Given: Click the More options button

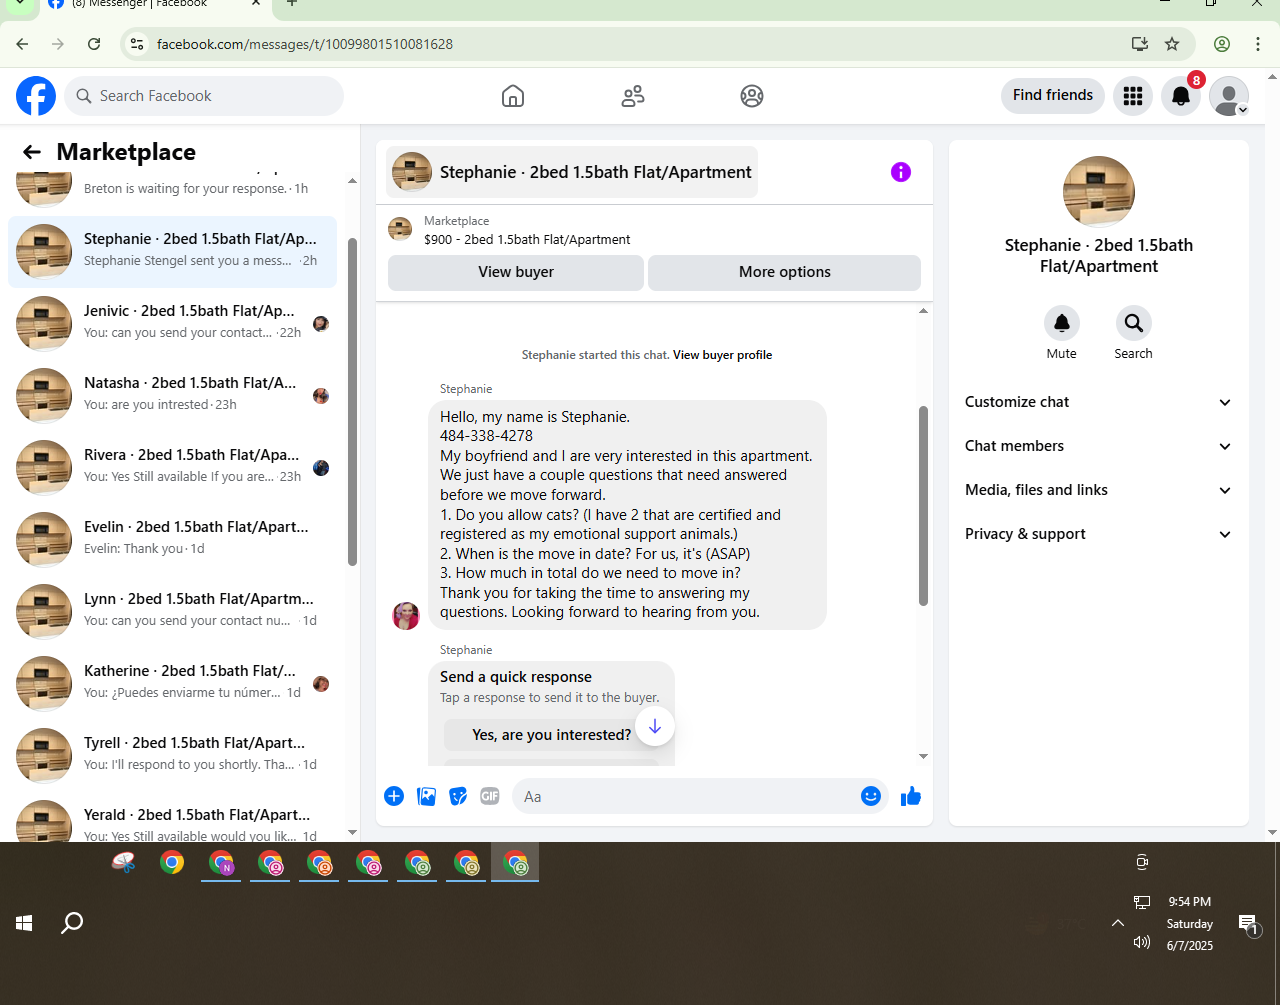Looking at the screenshot, I should pos(785,272).
